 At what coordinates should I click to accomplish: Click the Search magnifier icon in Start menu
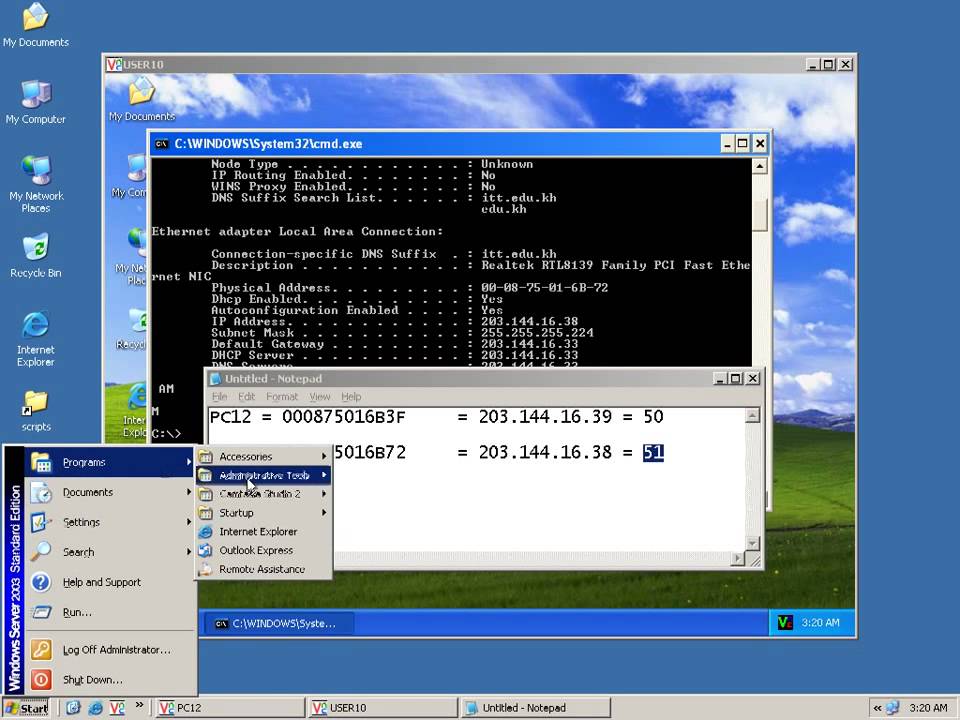[41, 552]
